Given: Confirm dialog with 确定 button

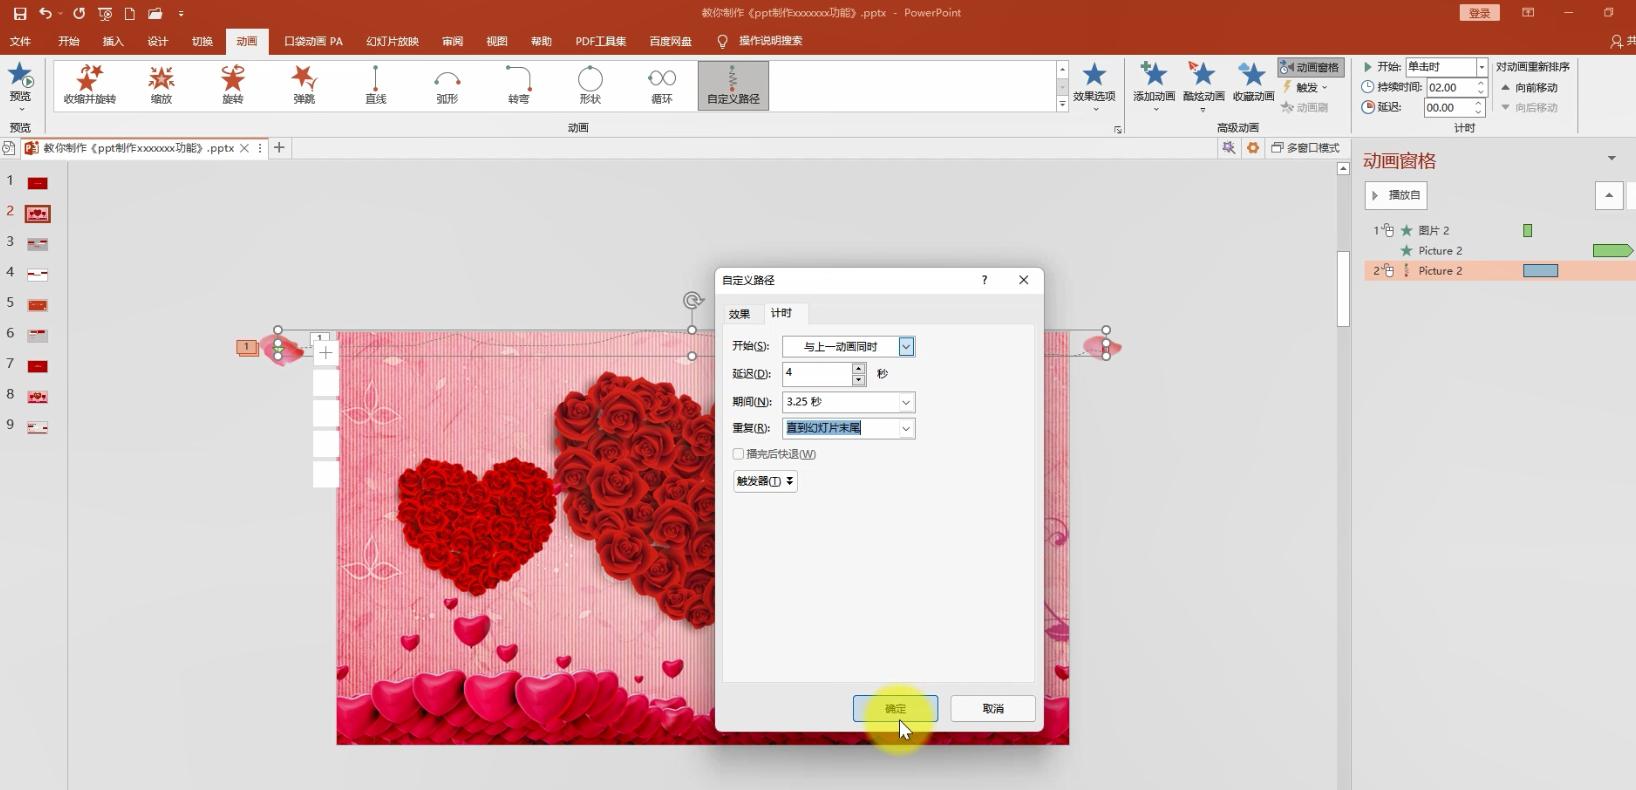Looking at the screenshot, I should [x=895, y=708].
